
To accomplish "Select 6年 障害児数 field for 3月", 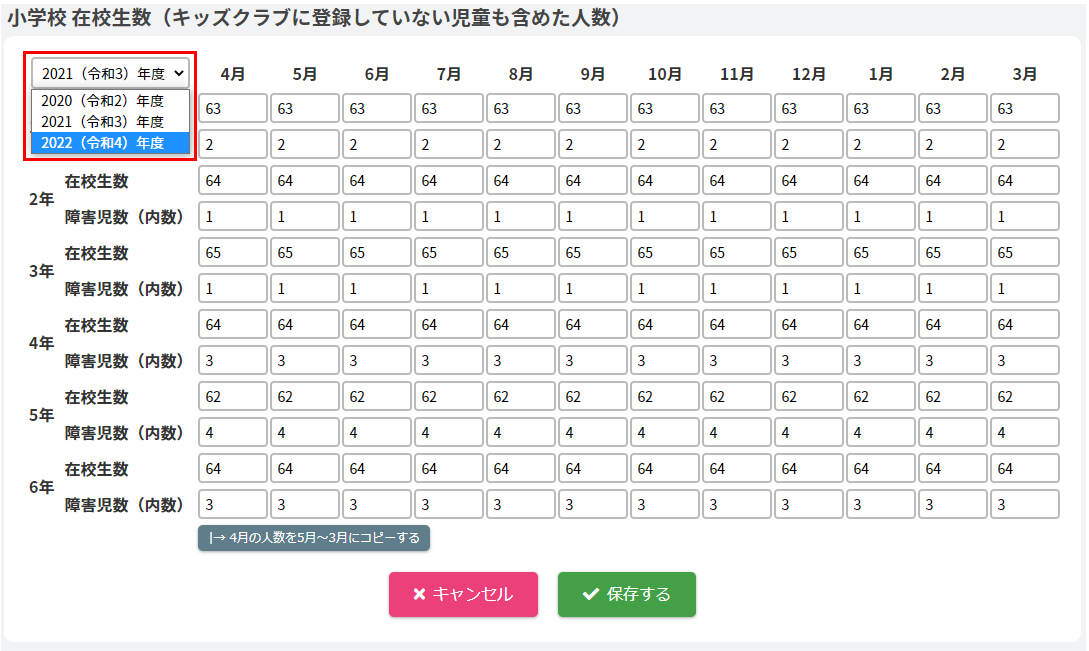I will coord(1024,504).
